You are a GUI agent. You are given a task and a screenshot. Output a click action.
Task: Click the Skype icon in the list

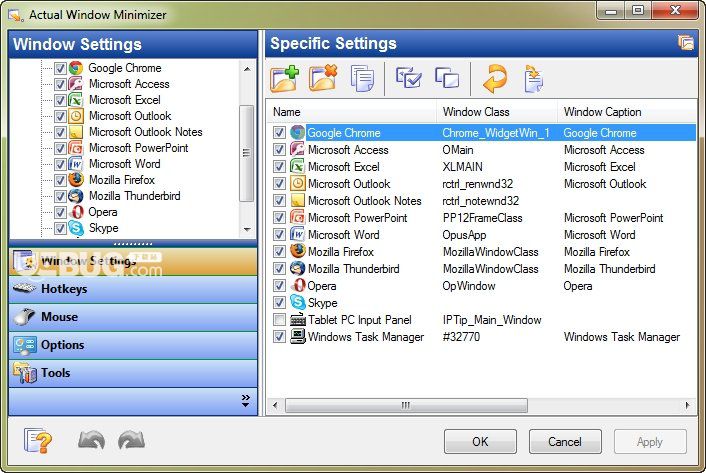click(297, 302)
